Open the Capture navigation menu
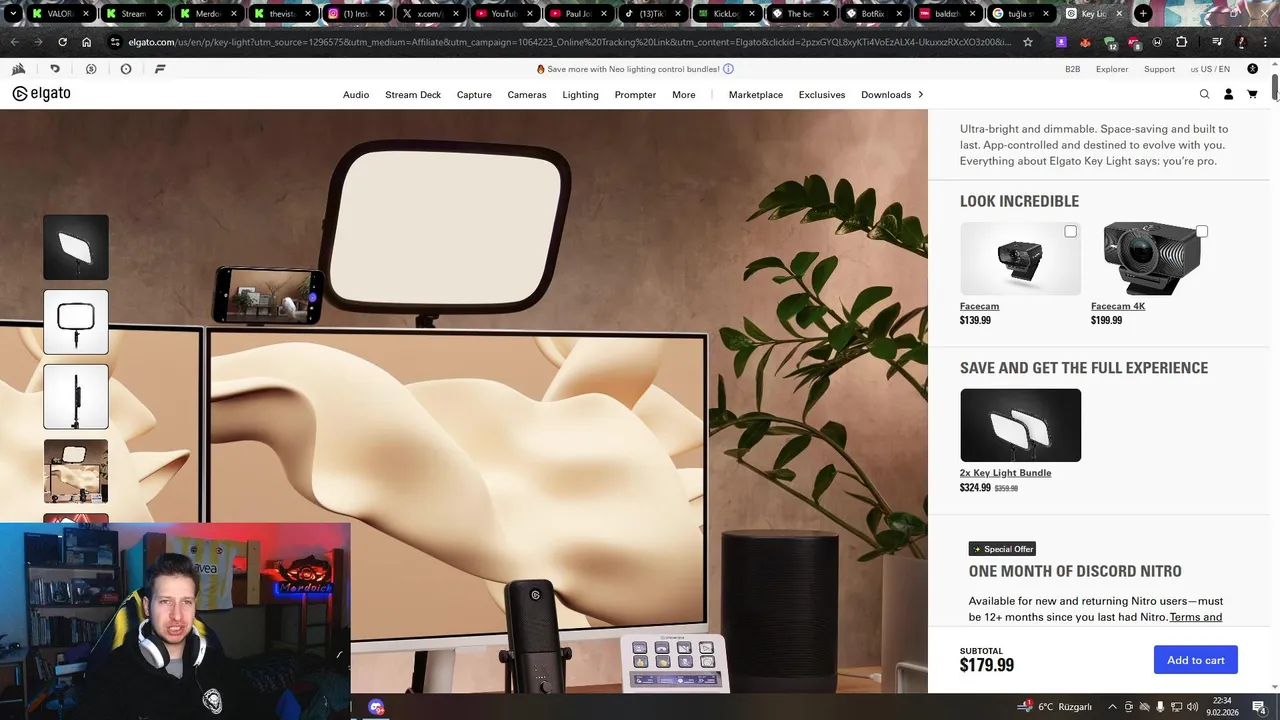 (474, 95)
